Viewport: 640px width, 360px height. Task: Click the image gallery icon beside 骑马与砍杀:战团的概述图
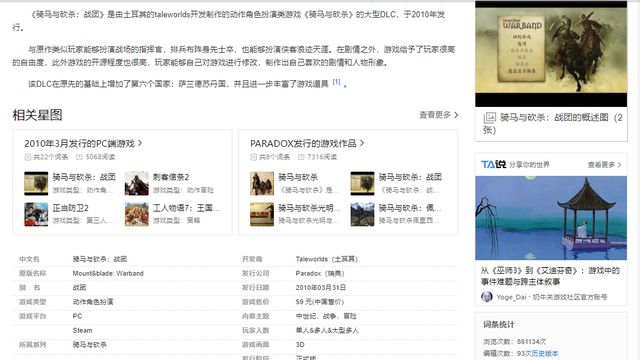[489, 118]
